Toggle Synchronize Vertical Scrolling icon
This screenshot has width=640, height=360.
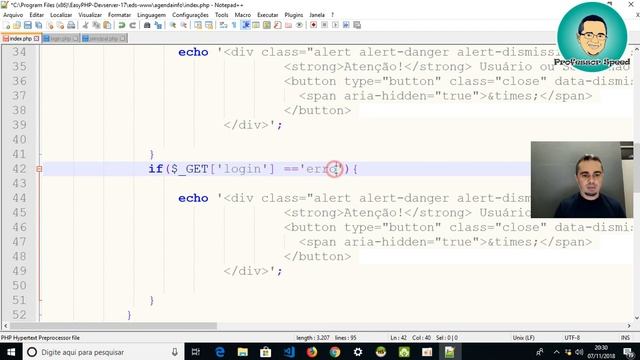click(198, 25)
